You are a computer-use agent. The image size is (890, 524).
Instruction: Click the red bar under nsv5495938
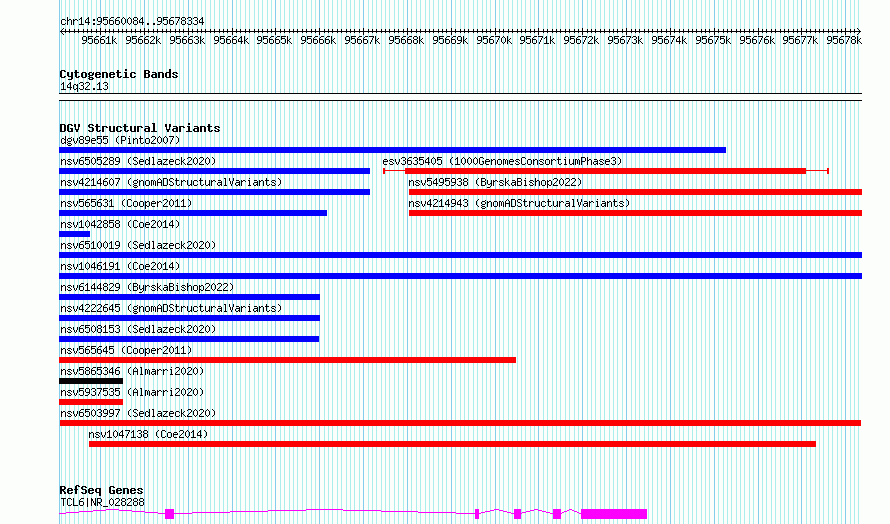635,192
